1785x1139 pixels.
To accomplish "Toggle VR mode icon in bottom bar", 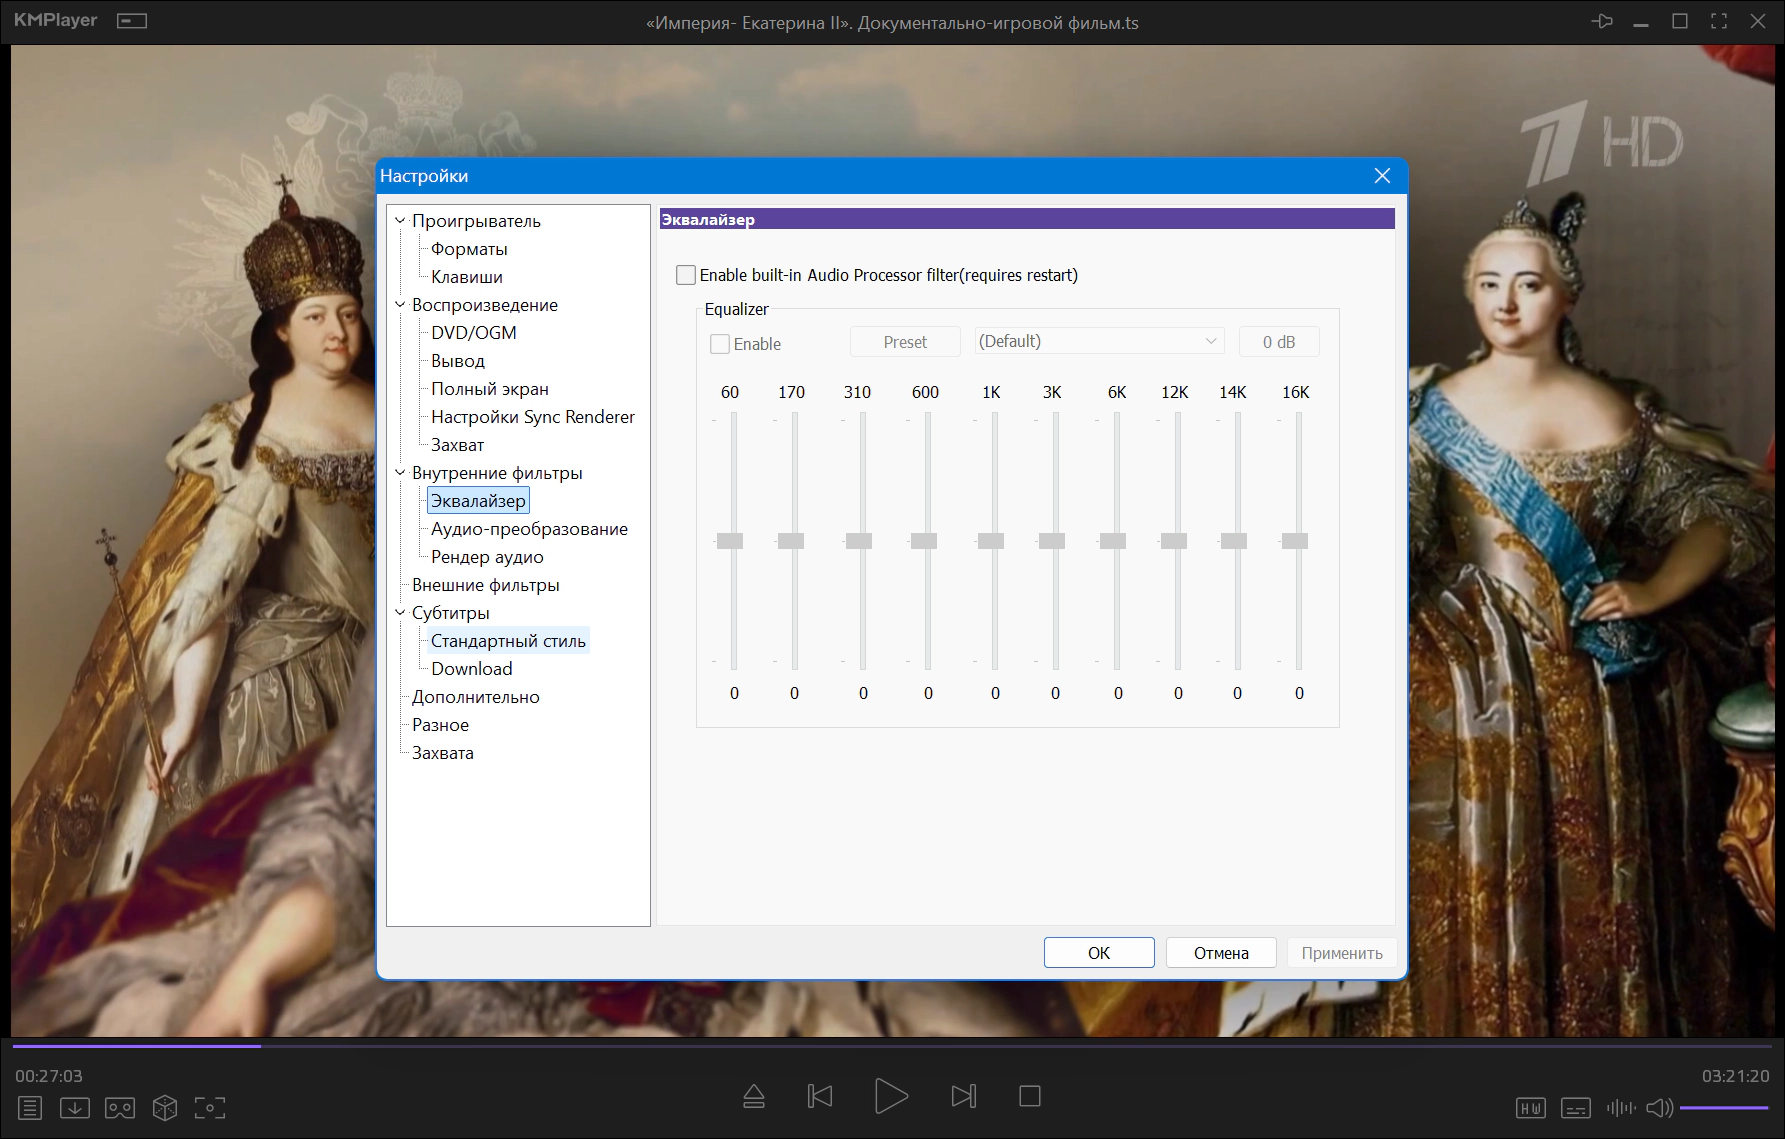I will 120,1108.
